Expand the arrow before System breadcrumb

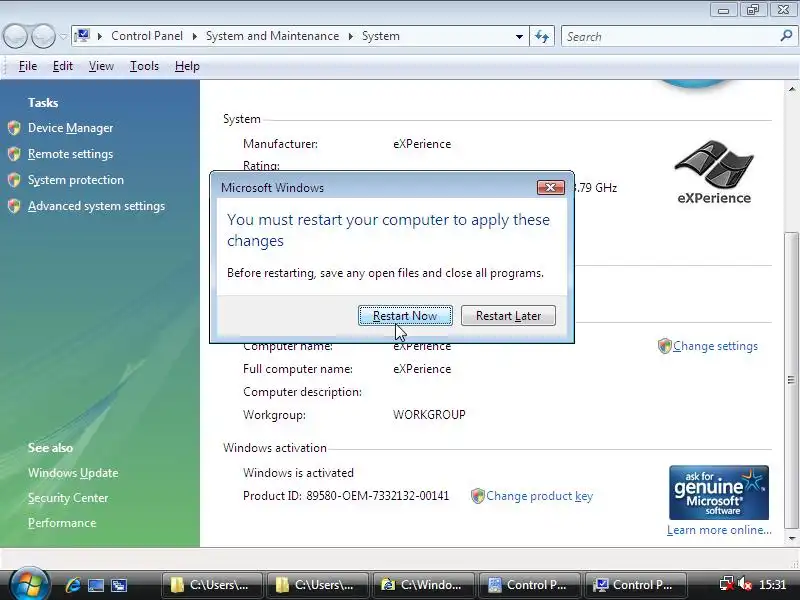(351, 36)
